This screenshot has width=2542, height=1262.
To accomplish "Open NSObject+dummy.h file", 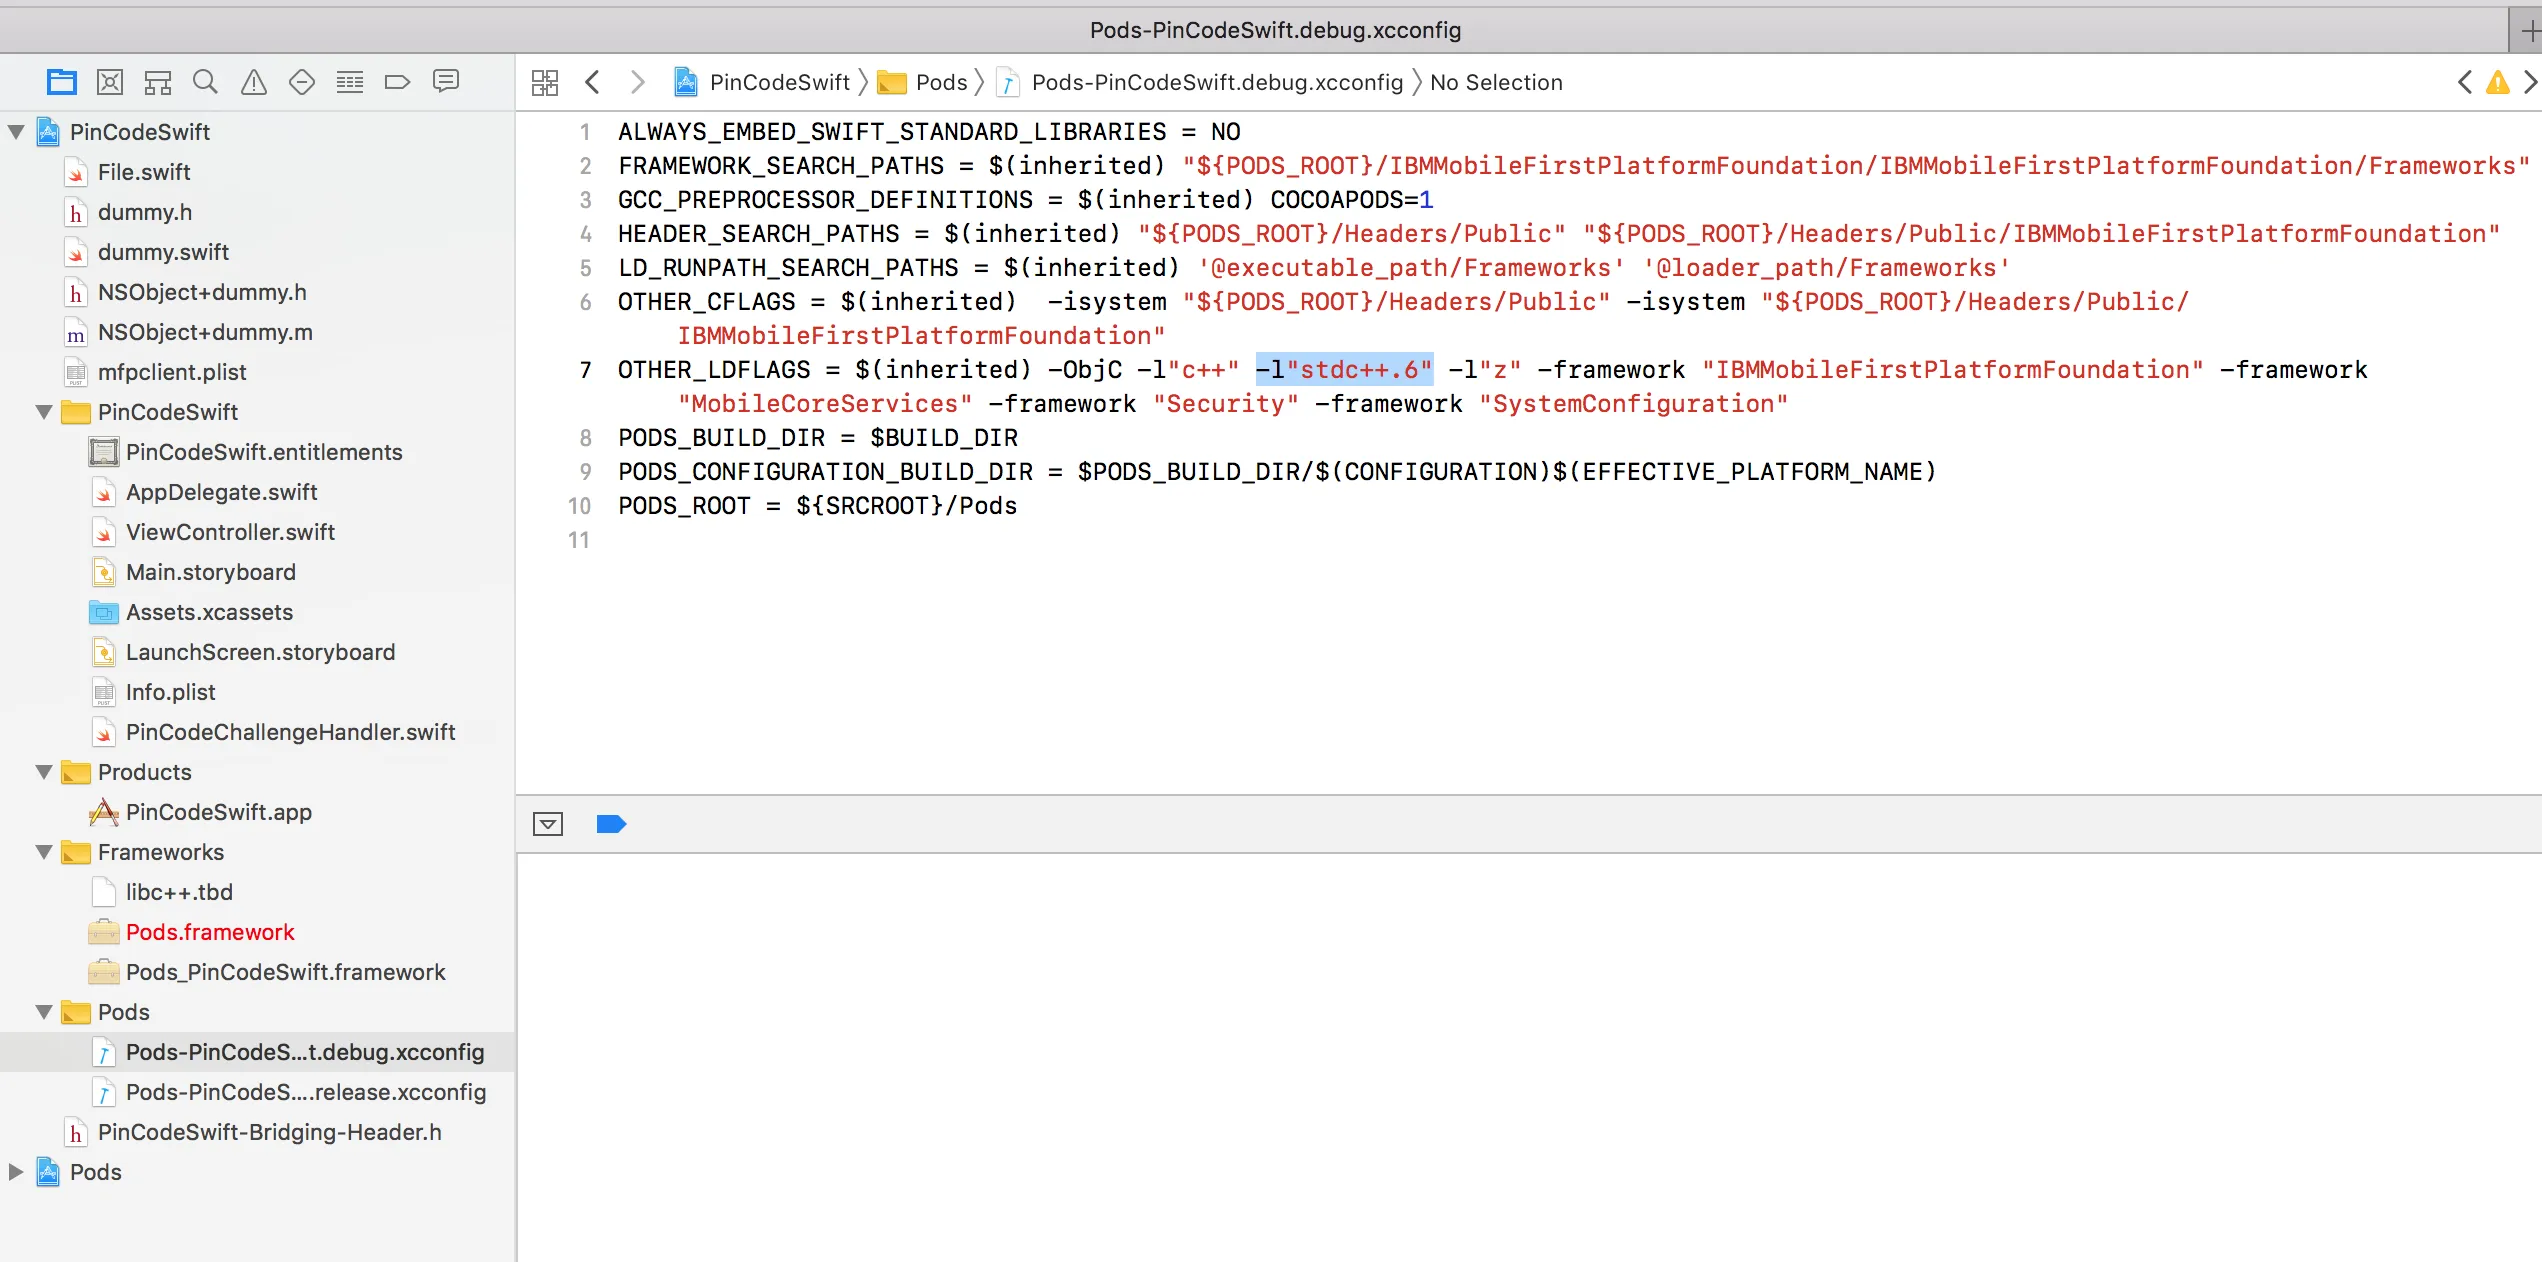I will (202, 292).
